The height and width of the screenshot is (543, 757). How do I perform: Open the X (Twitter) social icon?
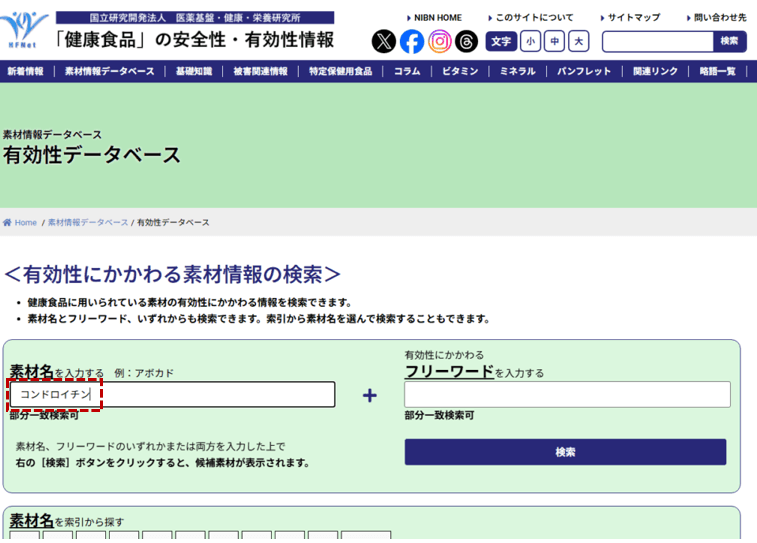(x=384, y=41)
